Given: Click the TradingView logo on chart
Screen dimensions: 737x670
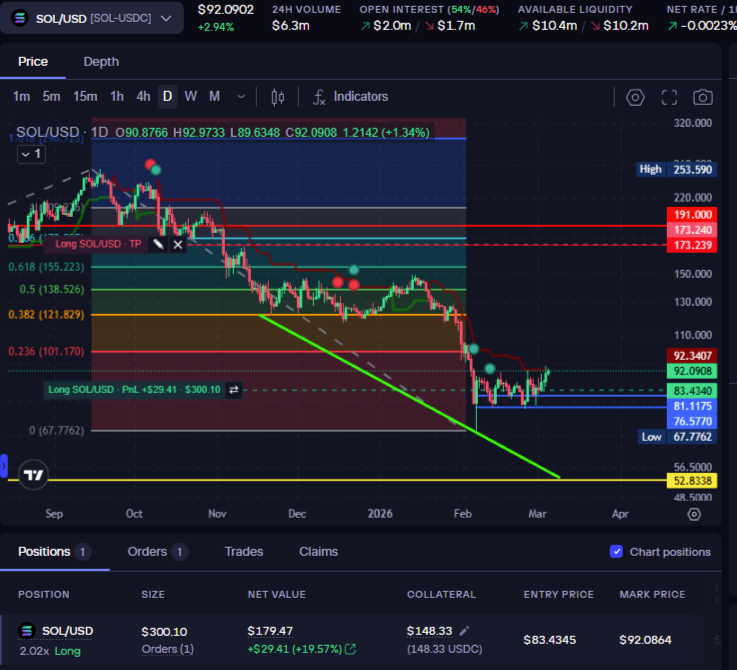Looking at the screenshot, I should (33, 475).
